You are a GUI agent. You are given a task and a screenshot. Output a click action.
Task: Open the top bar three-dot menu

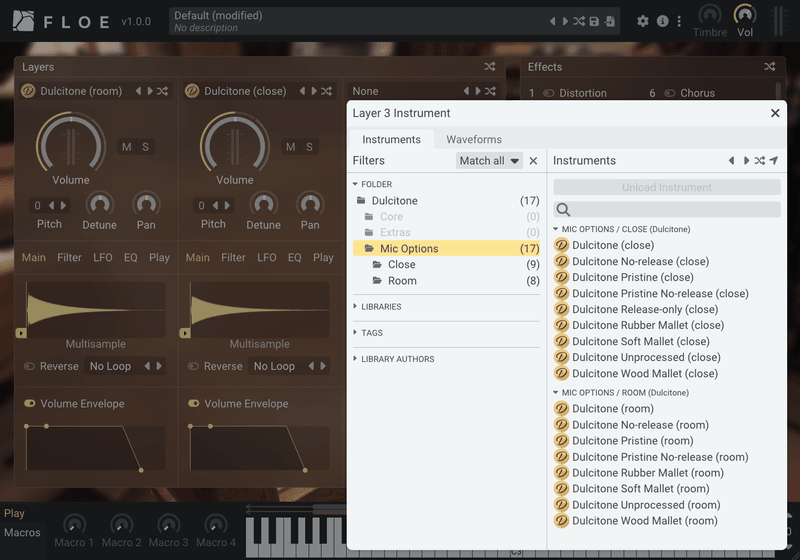[679, 21]
